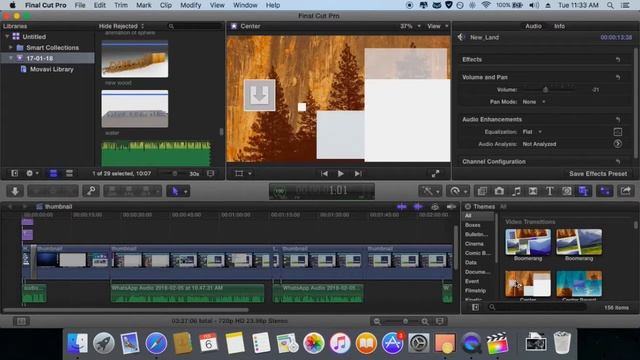The width and height of the screenshot is (640, 360).
Task: Open the viewer View options dropdown
Action: point(438,26)
